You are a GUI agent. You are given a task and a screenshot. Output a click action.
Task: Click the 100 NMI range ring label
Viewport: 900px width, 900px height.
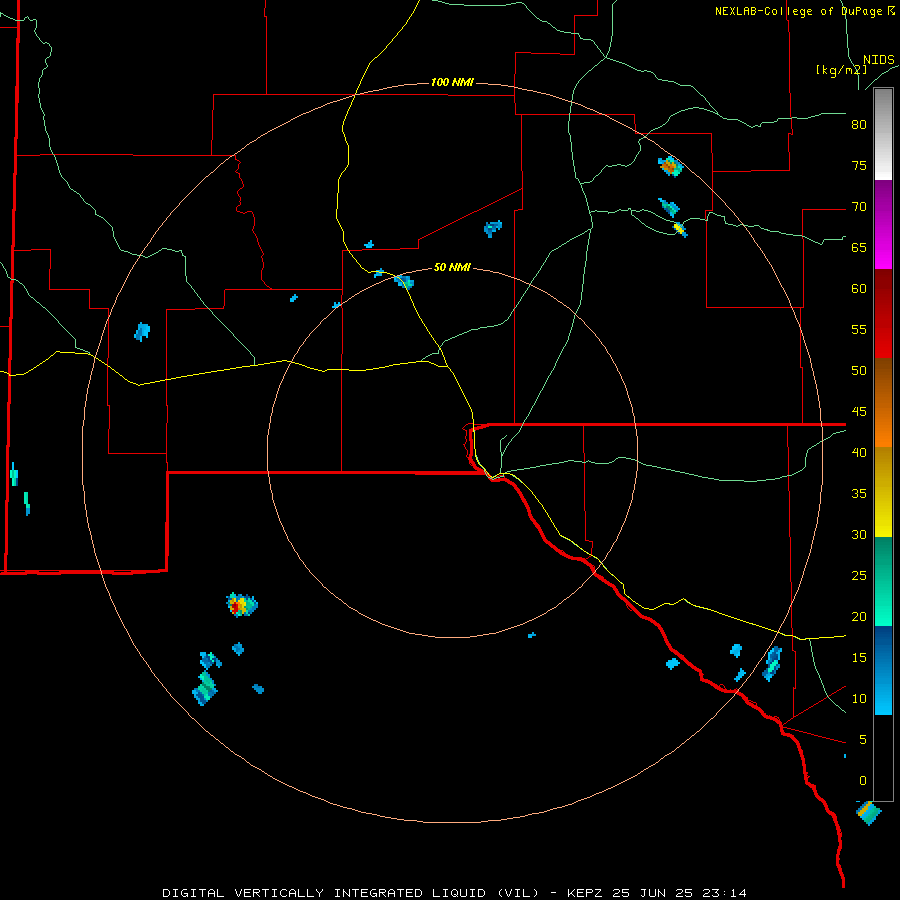tap(452, 82)
